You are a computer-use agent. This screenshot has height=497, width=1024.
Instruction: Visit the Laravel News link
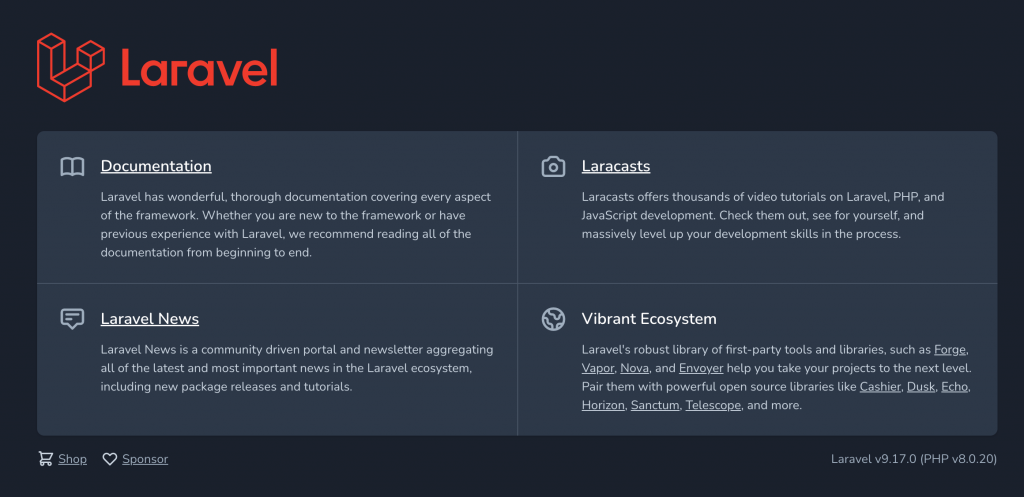click(x=150, y=319)
